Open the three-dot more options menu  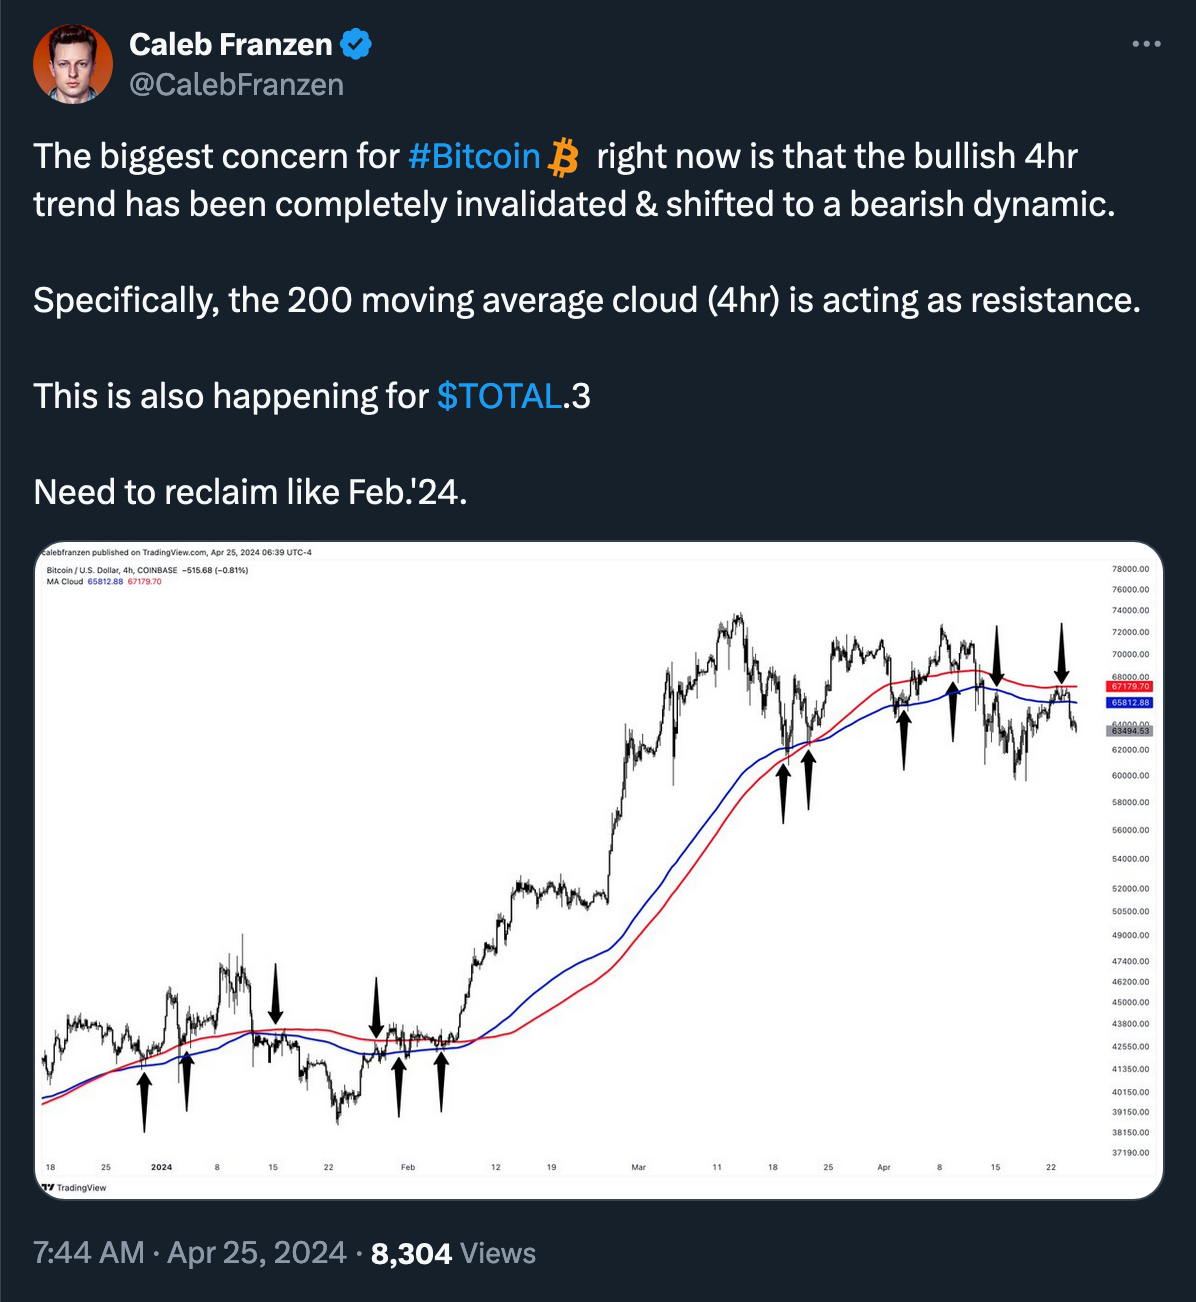pos(1146,44)
